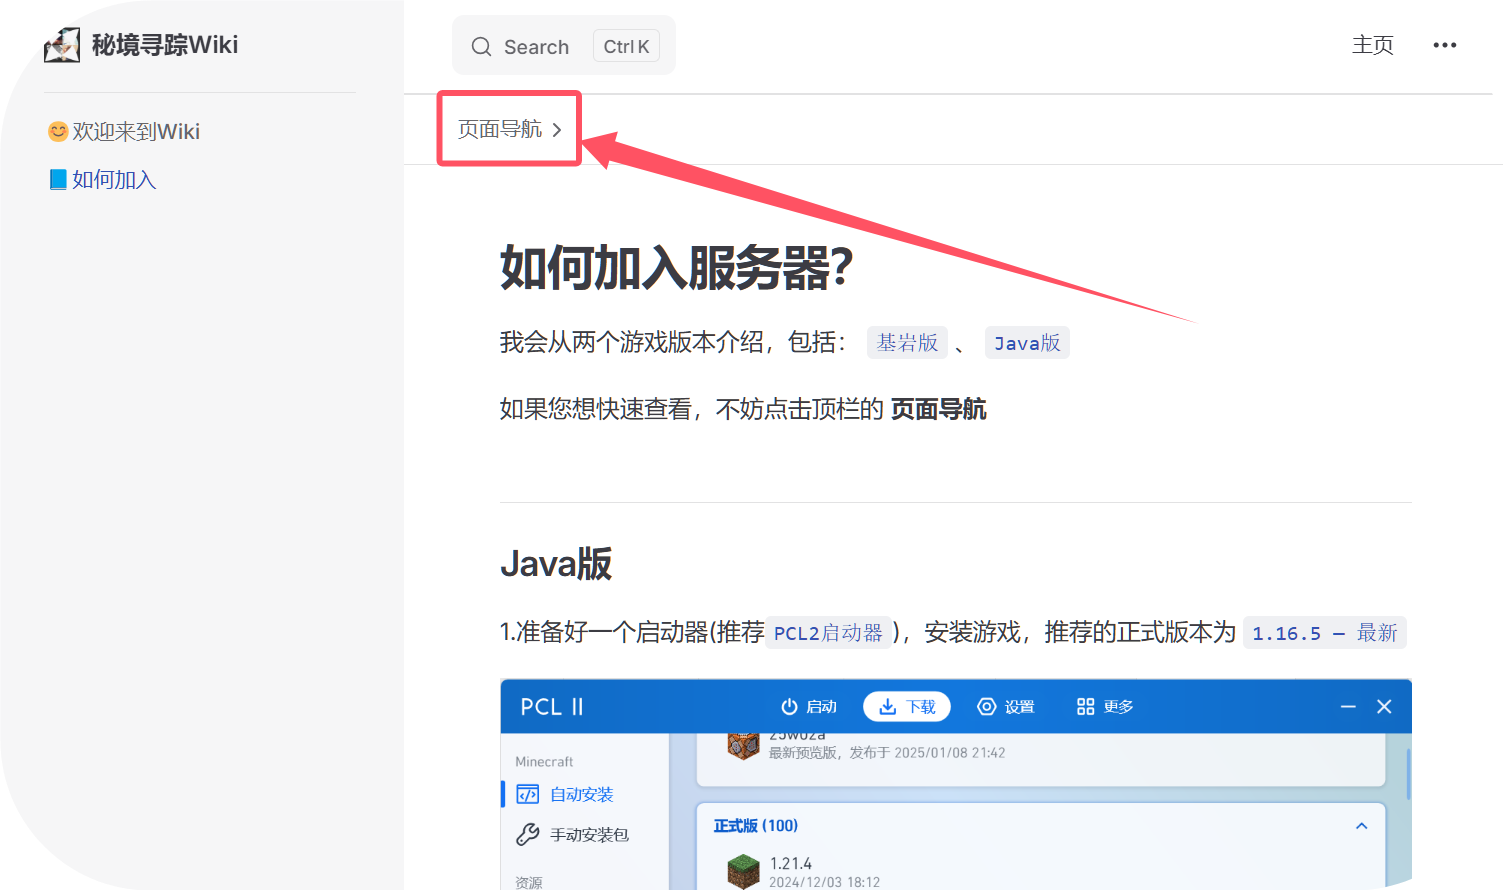1503x890 pixels.
Task: Open the 设置 gear icon in PCL II
Action: [987, 706]
